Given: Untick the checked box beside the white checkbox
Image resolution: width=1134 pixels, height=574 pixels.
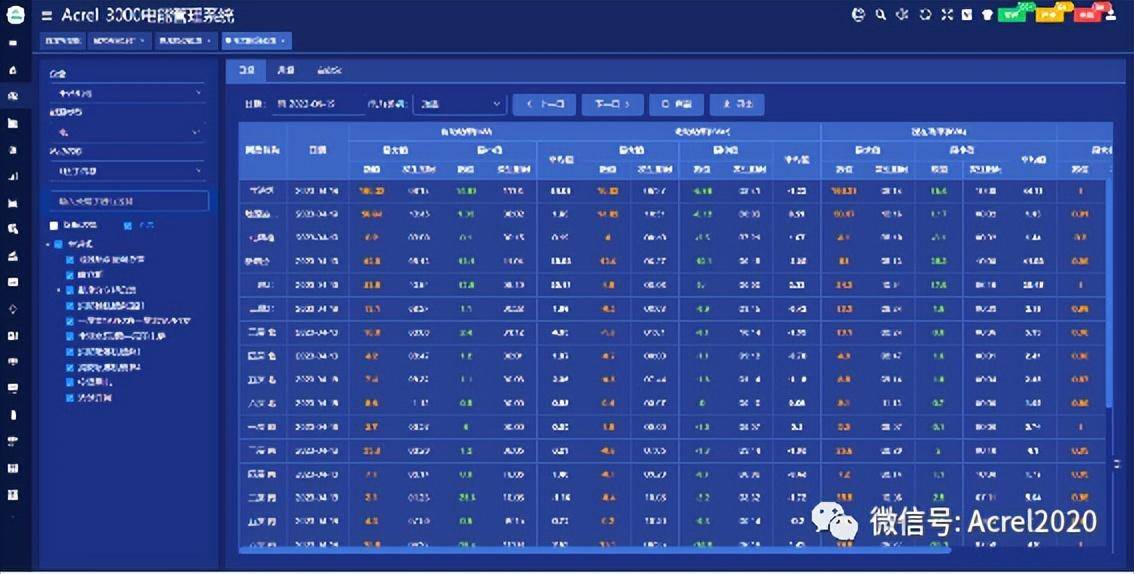Looking at the screenshot, I should pos(127,226).
